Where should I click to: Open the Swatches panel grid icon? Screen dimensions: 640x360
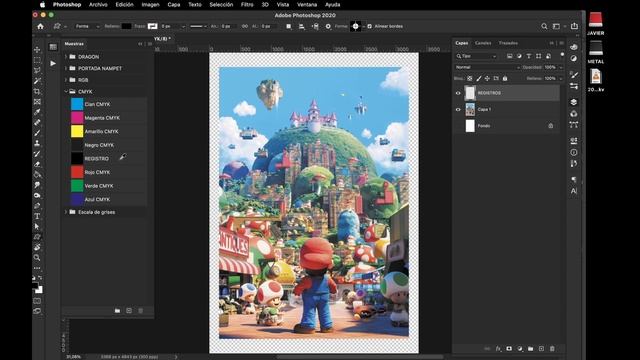click(x=53, y=47)
